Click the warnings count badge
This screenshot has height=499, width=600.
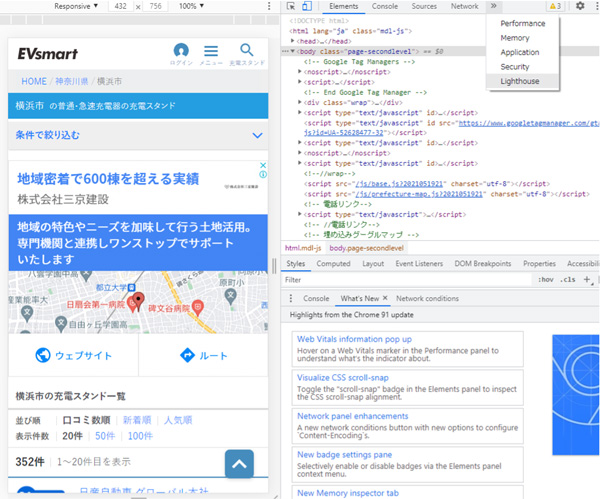point(555,6)
